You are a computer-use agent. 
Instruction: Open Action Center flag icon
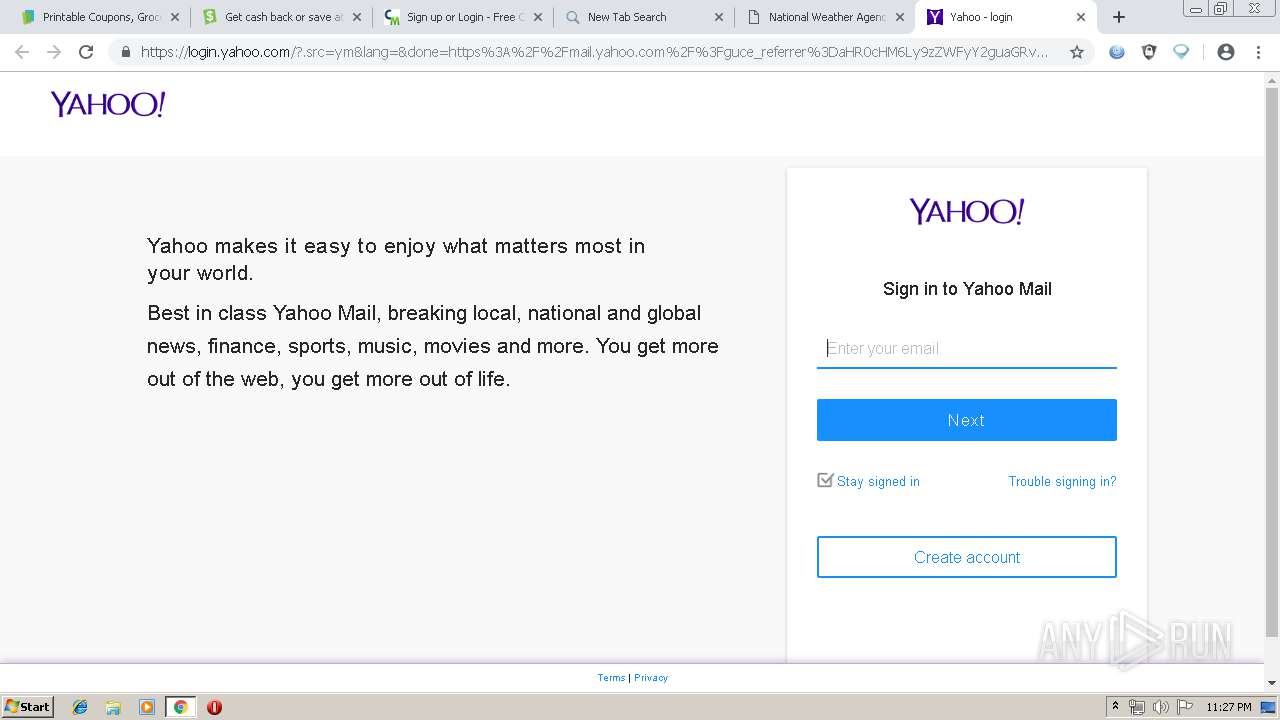pyautogui.click(x=1184, y=707)
